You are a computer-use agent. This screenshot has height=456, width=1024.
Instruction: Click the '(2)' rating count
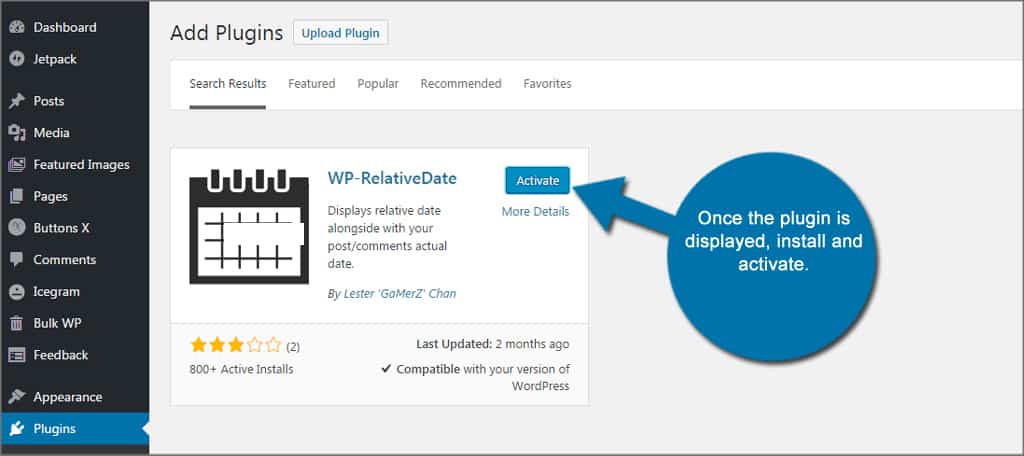tap(293, 346)
